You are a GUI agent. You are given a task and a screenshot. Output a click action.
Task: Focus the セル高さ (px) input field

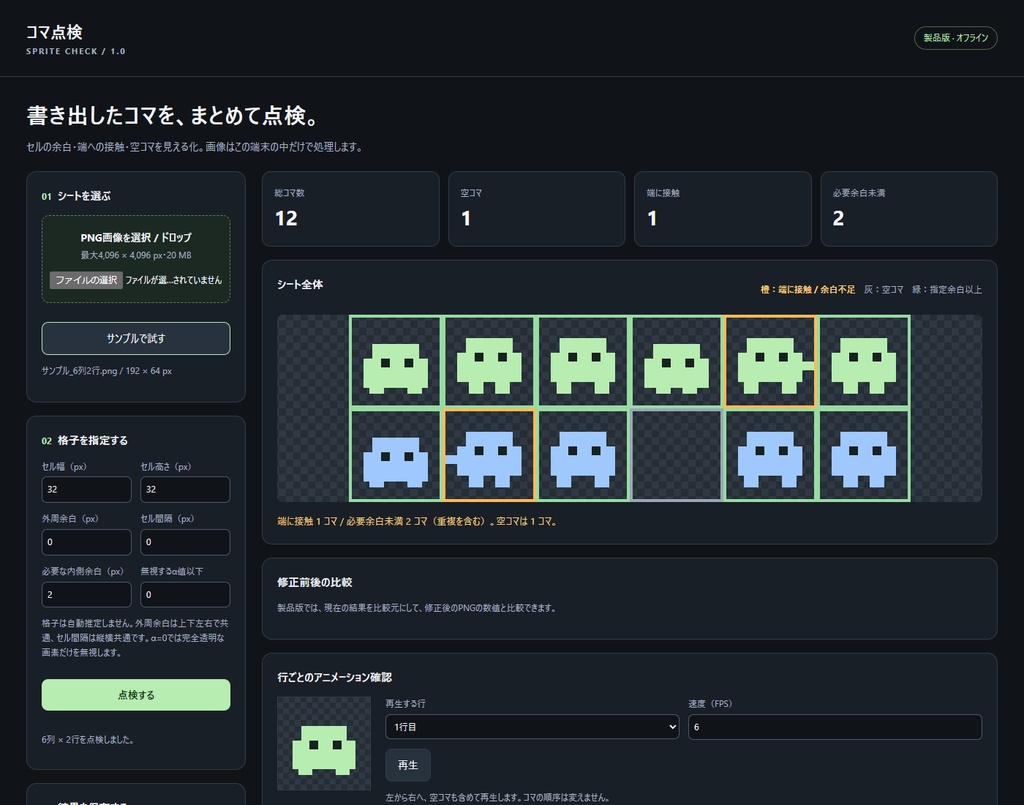[185, 489]
